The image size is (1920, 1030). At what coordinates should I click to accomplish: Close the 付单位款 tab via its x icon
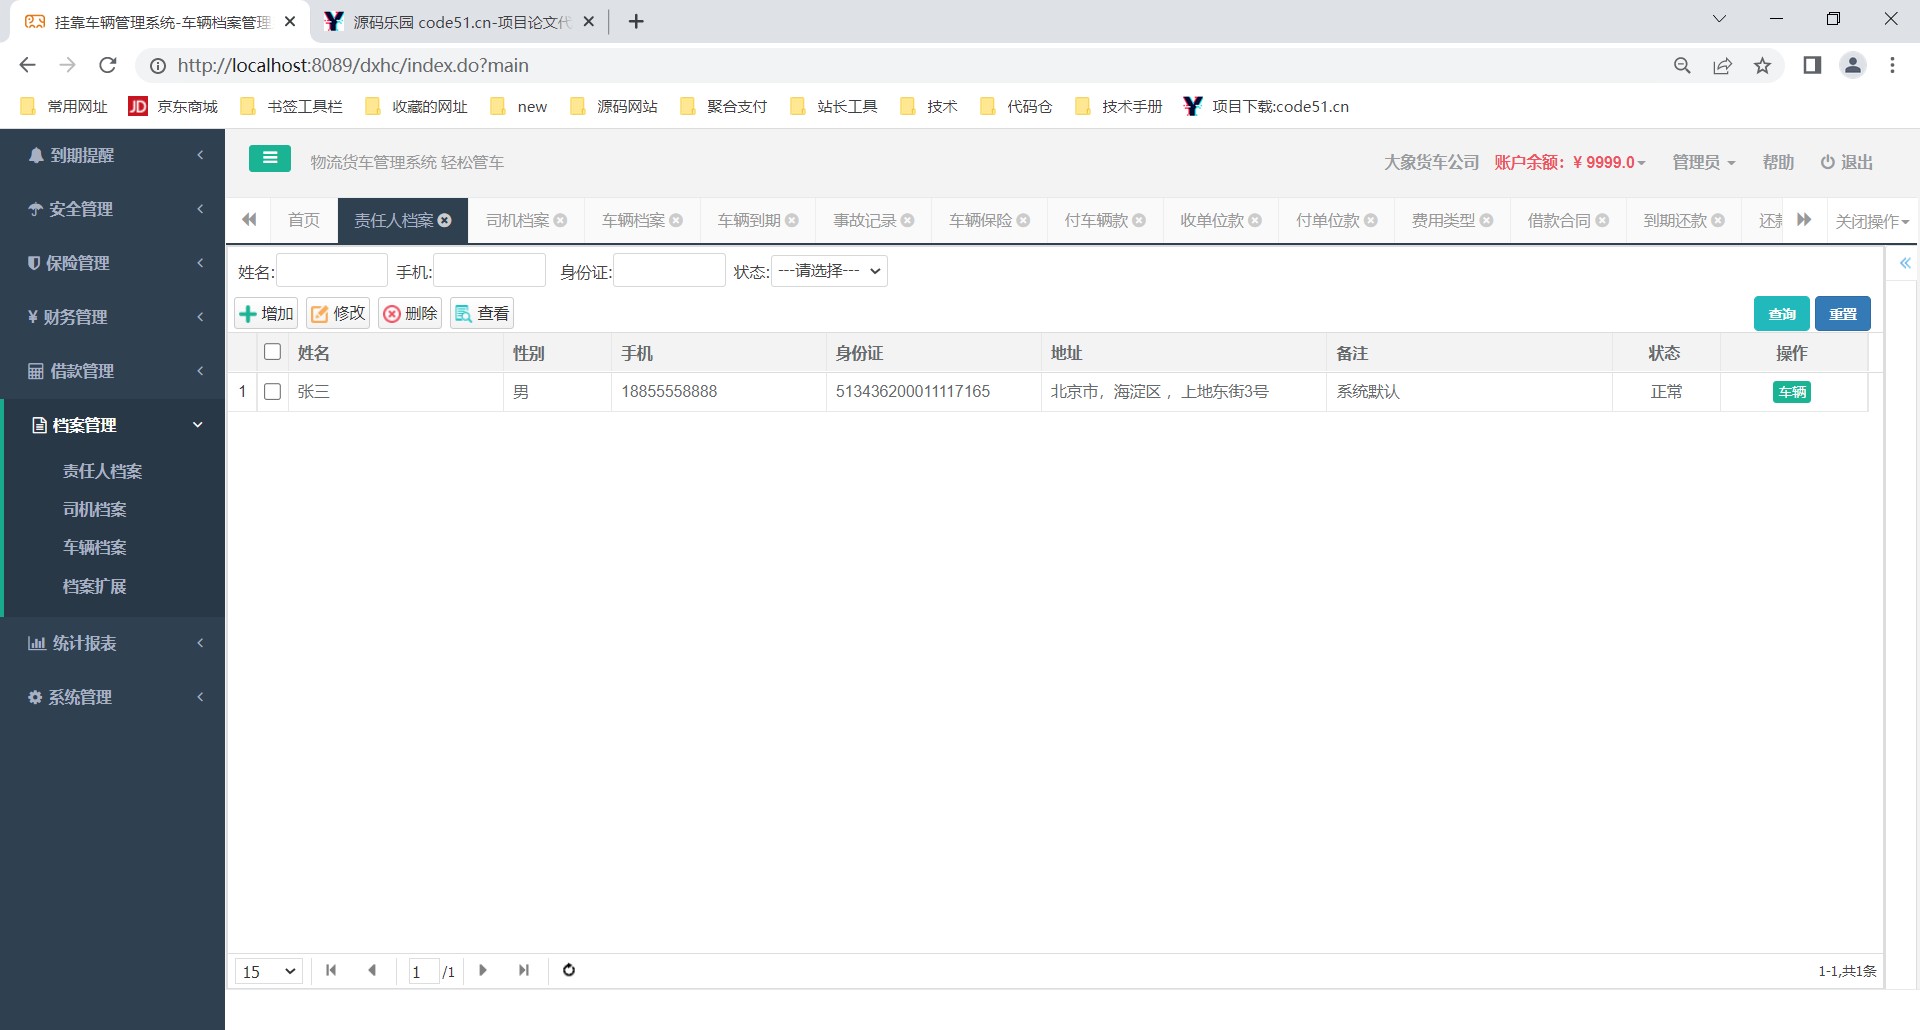pyautogui.click(x=1371, y=220)
